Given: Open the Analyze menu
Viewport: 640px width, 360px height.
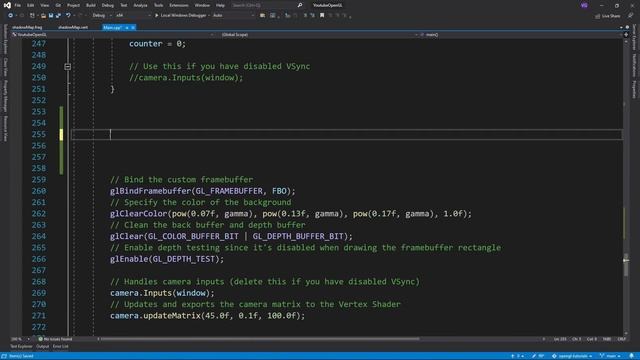Looking at the screenshot, I should [140, 5].
